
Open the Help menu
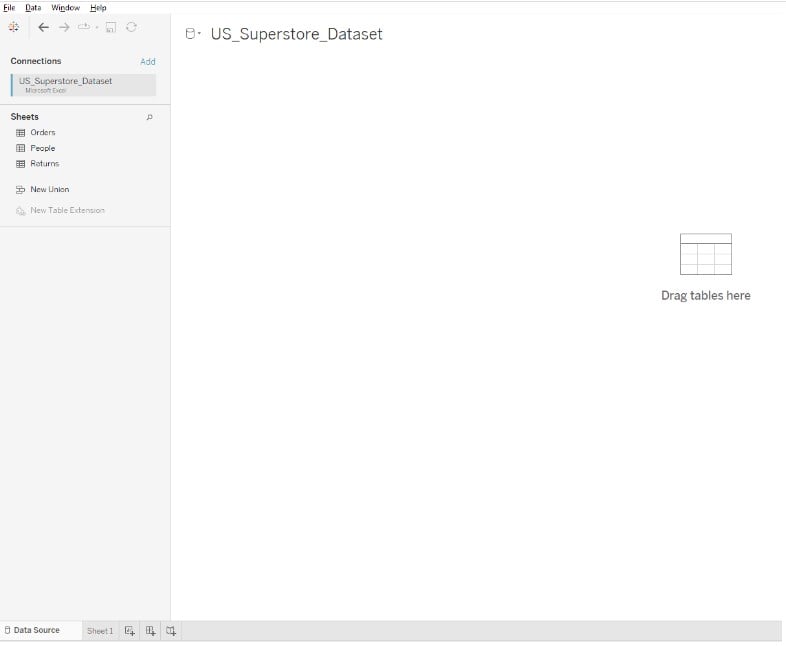98,8
